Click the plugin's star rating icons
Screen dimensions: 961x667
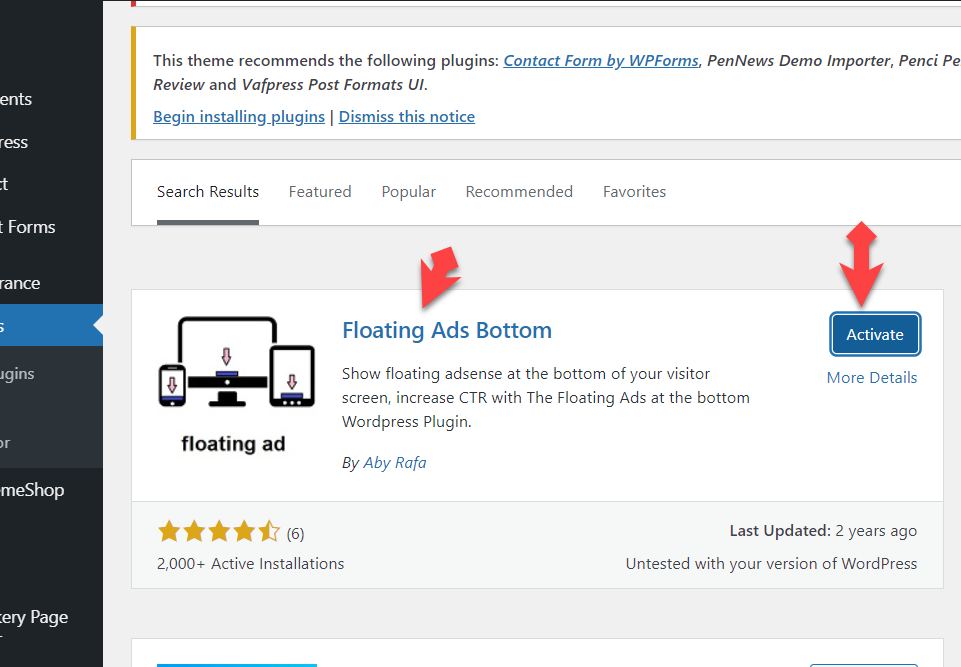(x=219, y=532)
